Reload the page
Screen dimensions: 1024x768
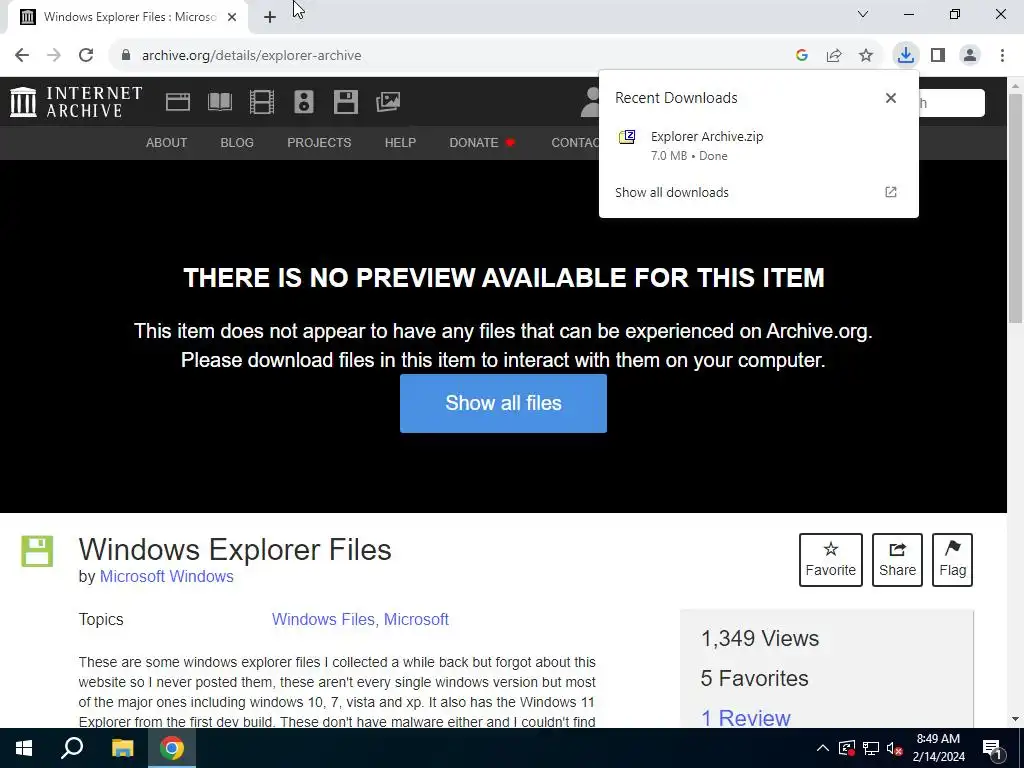(x=86, y=55)
